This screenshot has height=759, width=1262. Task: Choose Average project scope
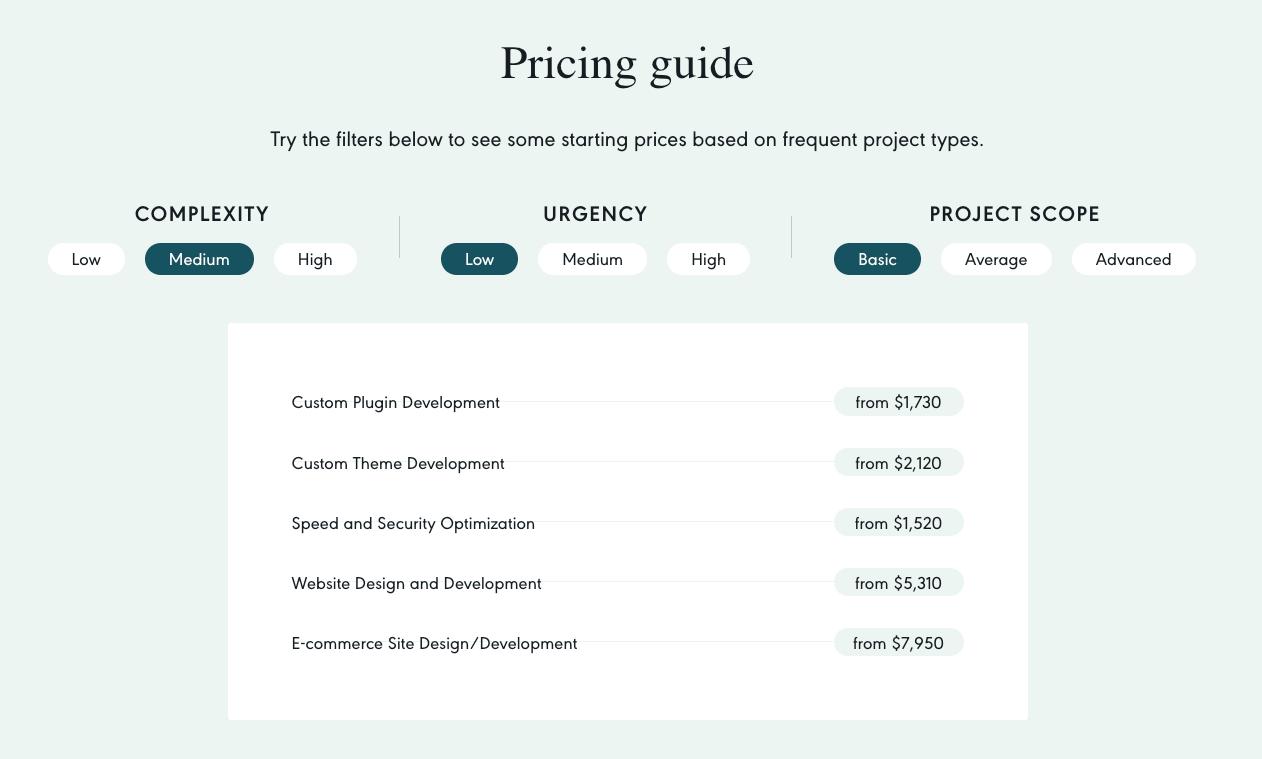[996, 259]
